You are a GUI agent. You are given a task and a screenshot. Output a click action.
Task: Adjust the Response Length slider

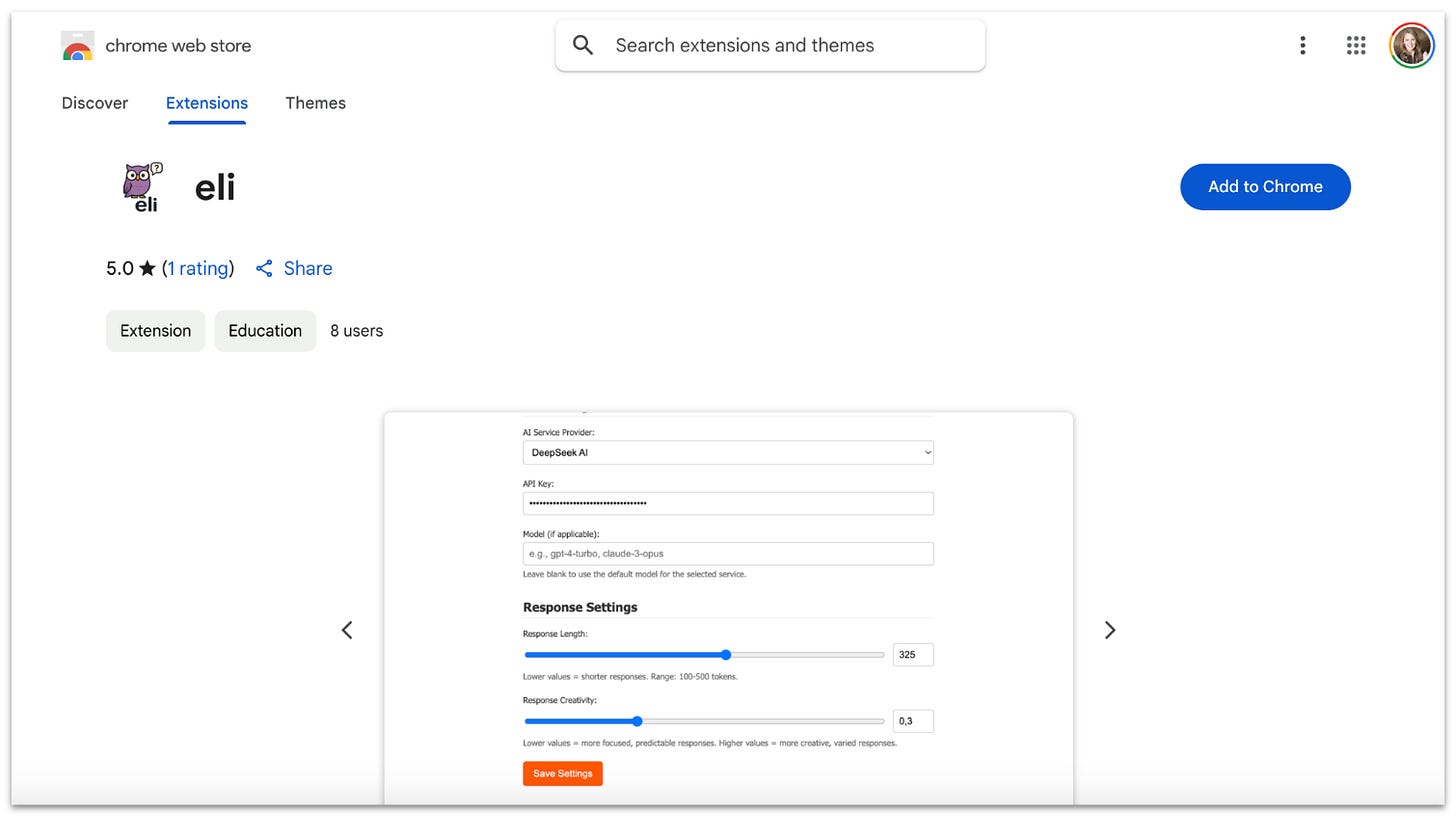coord(704,655)
